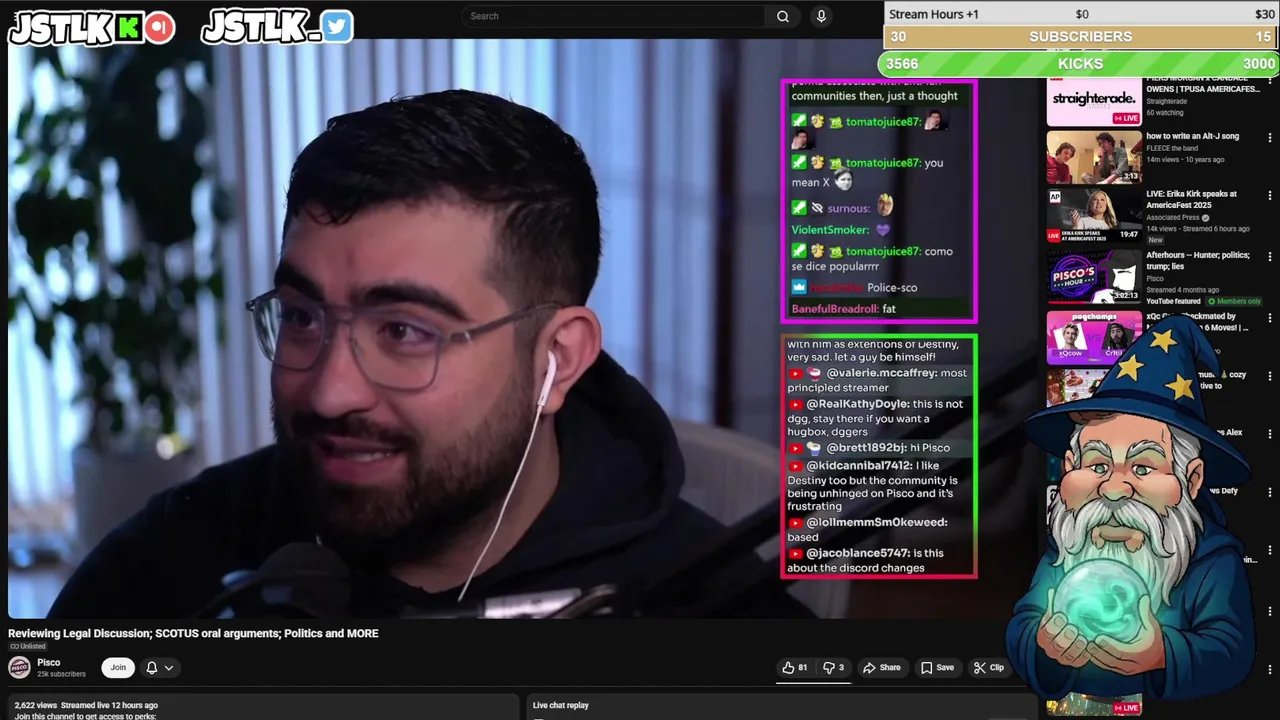Click '@brett1892bj' chat username

coord(866,448)
